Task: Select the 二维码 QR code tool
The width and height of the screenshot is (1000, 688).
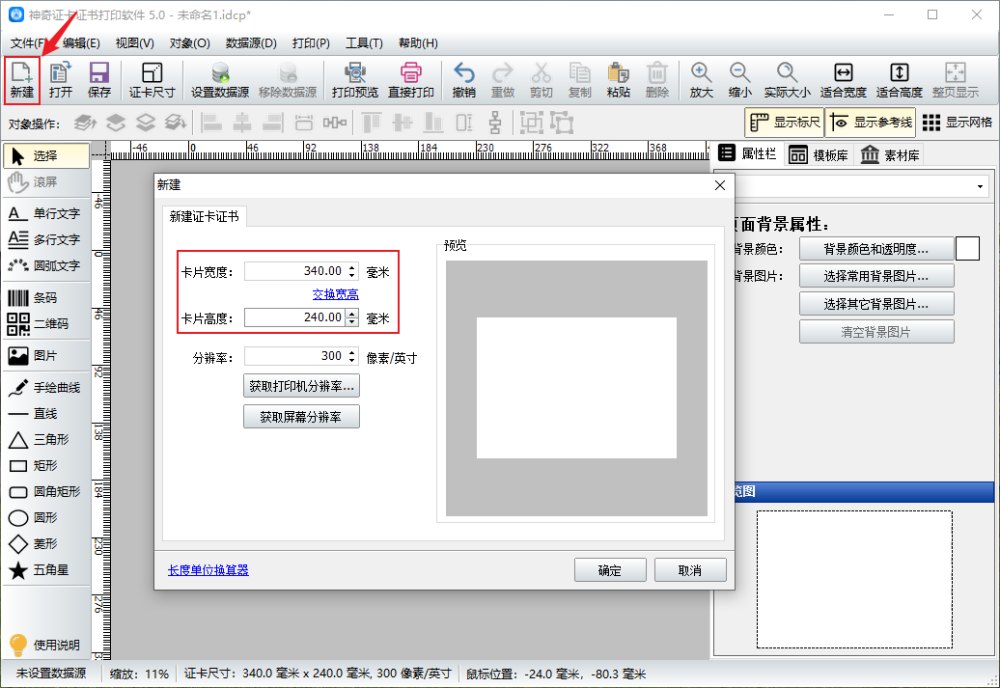Action: tap(45, 324)
